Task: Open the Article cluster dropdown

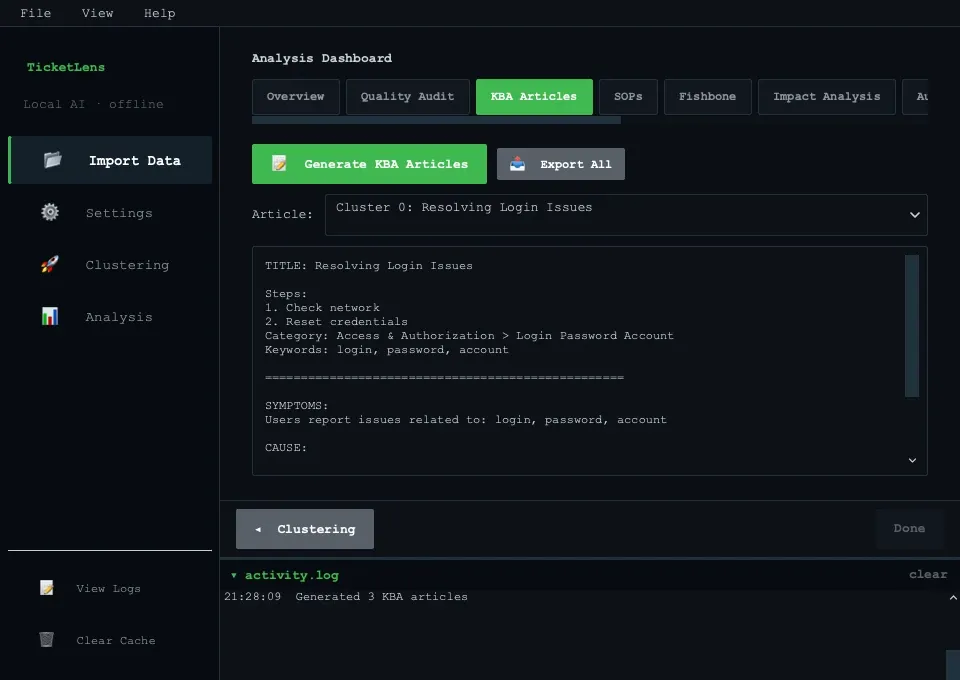Action: (626, 215)
